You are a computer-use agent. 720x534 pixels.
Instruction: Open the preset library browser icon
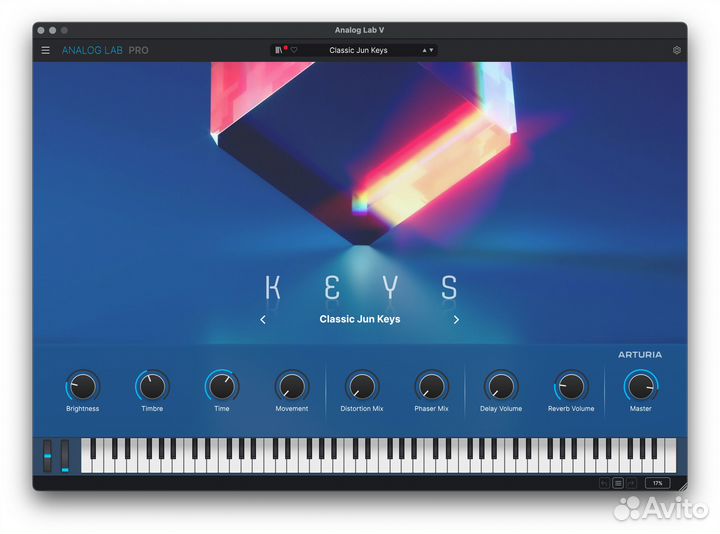(279, 50)
